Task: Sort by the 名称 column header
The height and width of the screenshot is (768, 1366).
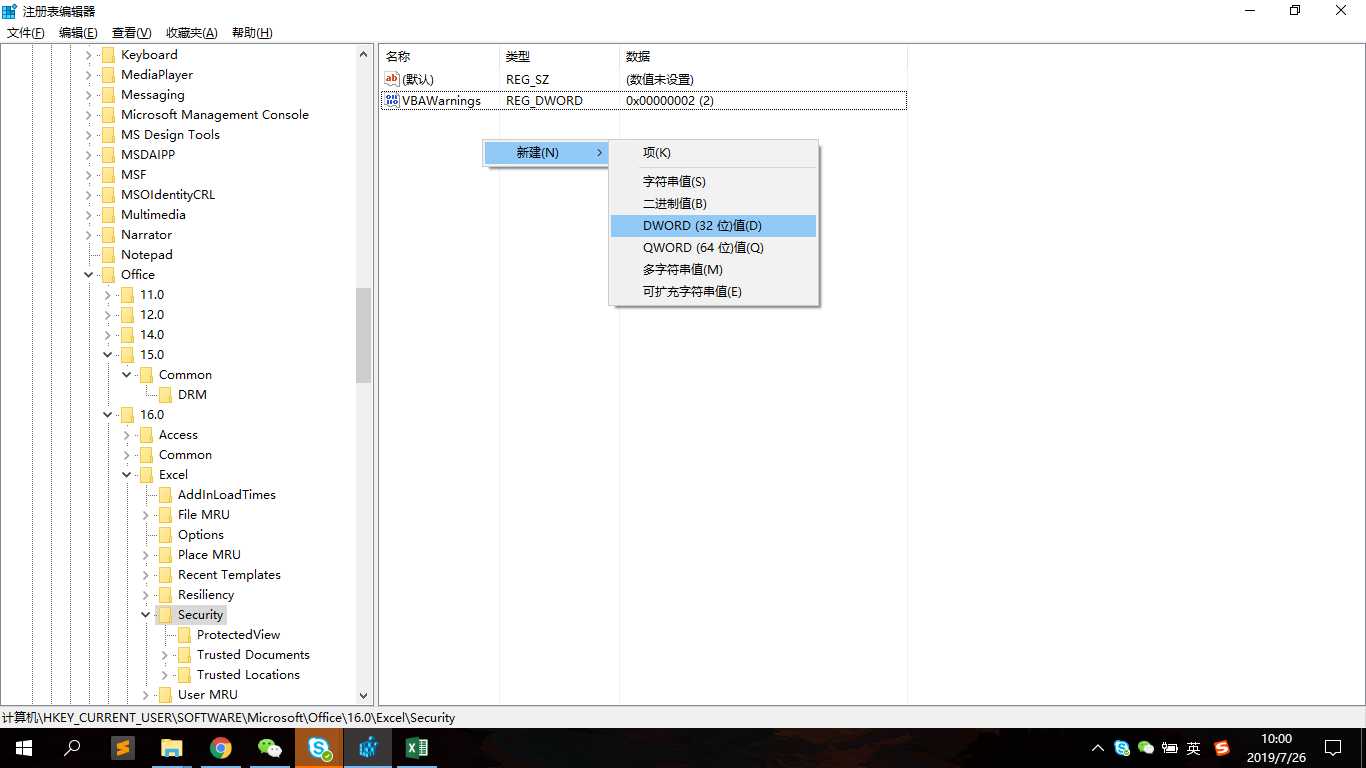Action: [440, 57]
